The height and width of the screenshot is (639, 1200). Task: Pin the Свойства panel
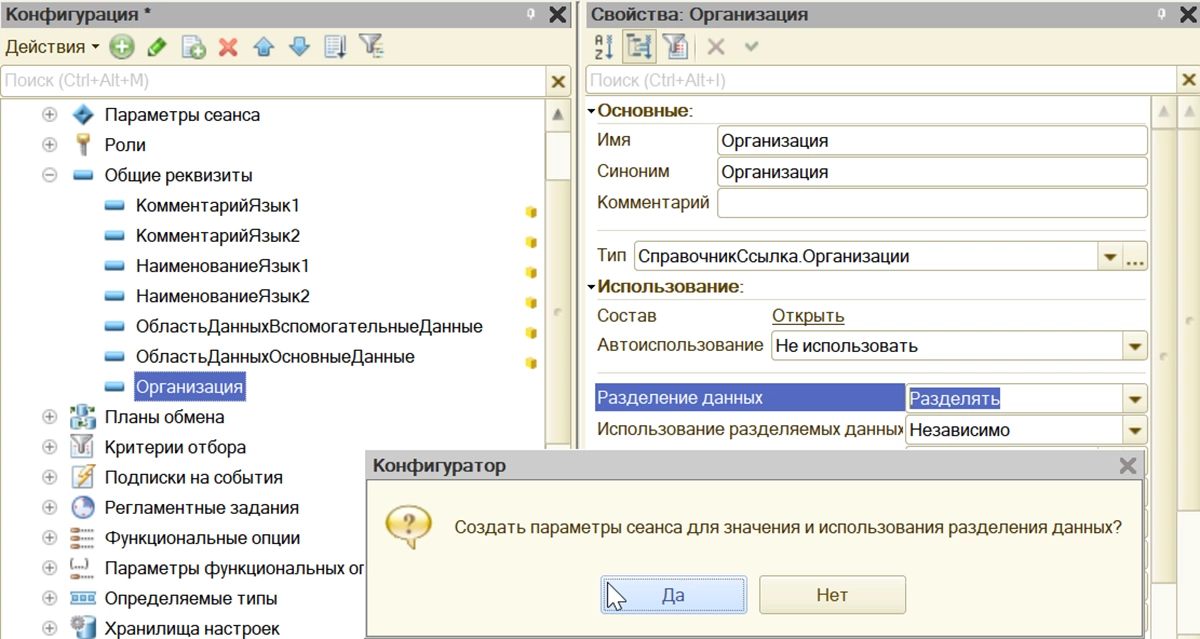click(x=1161, y=14)
